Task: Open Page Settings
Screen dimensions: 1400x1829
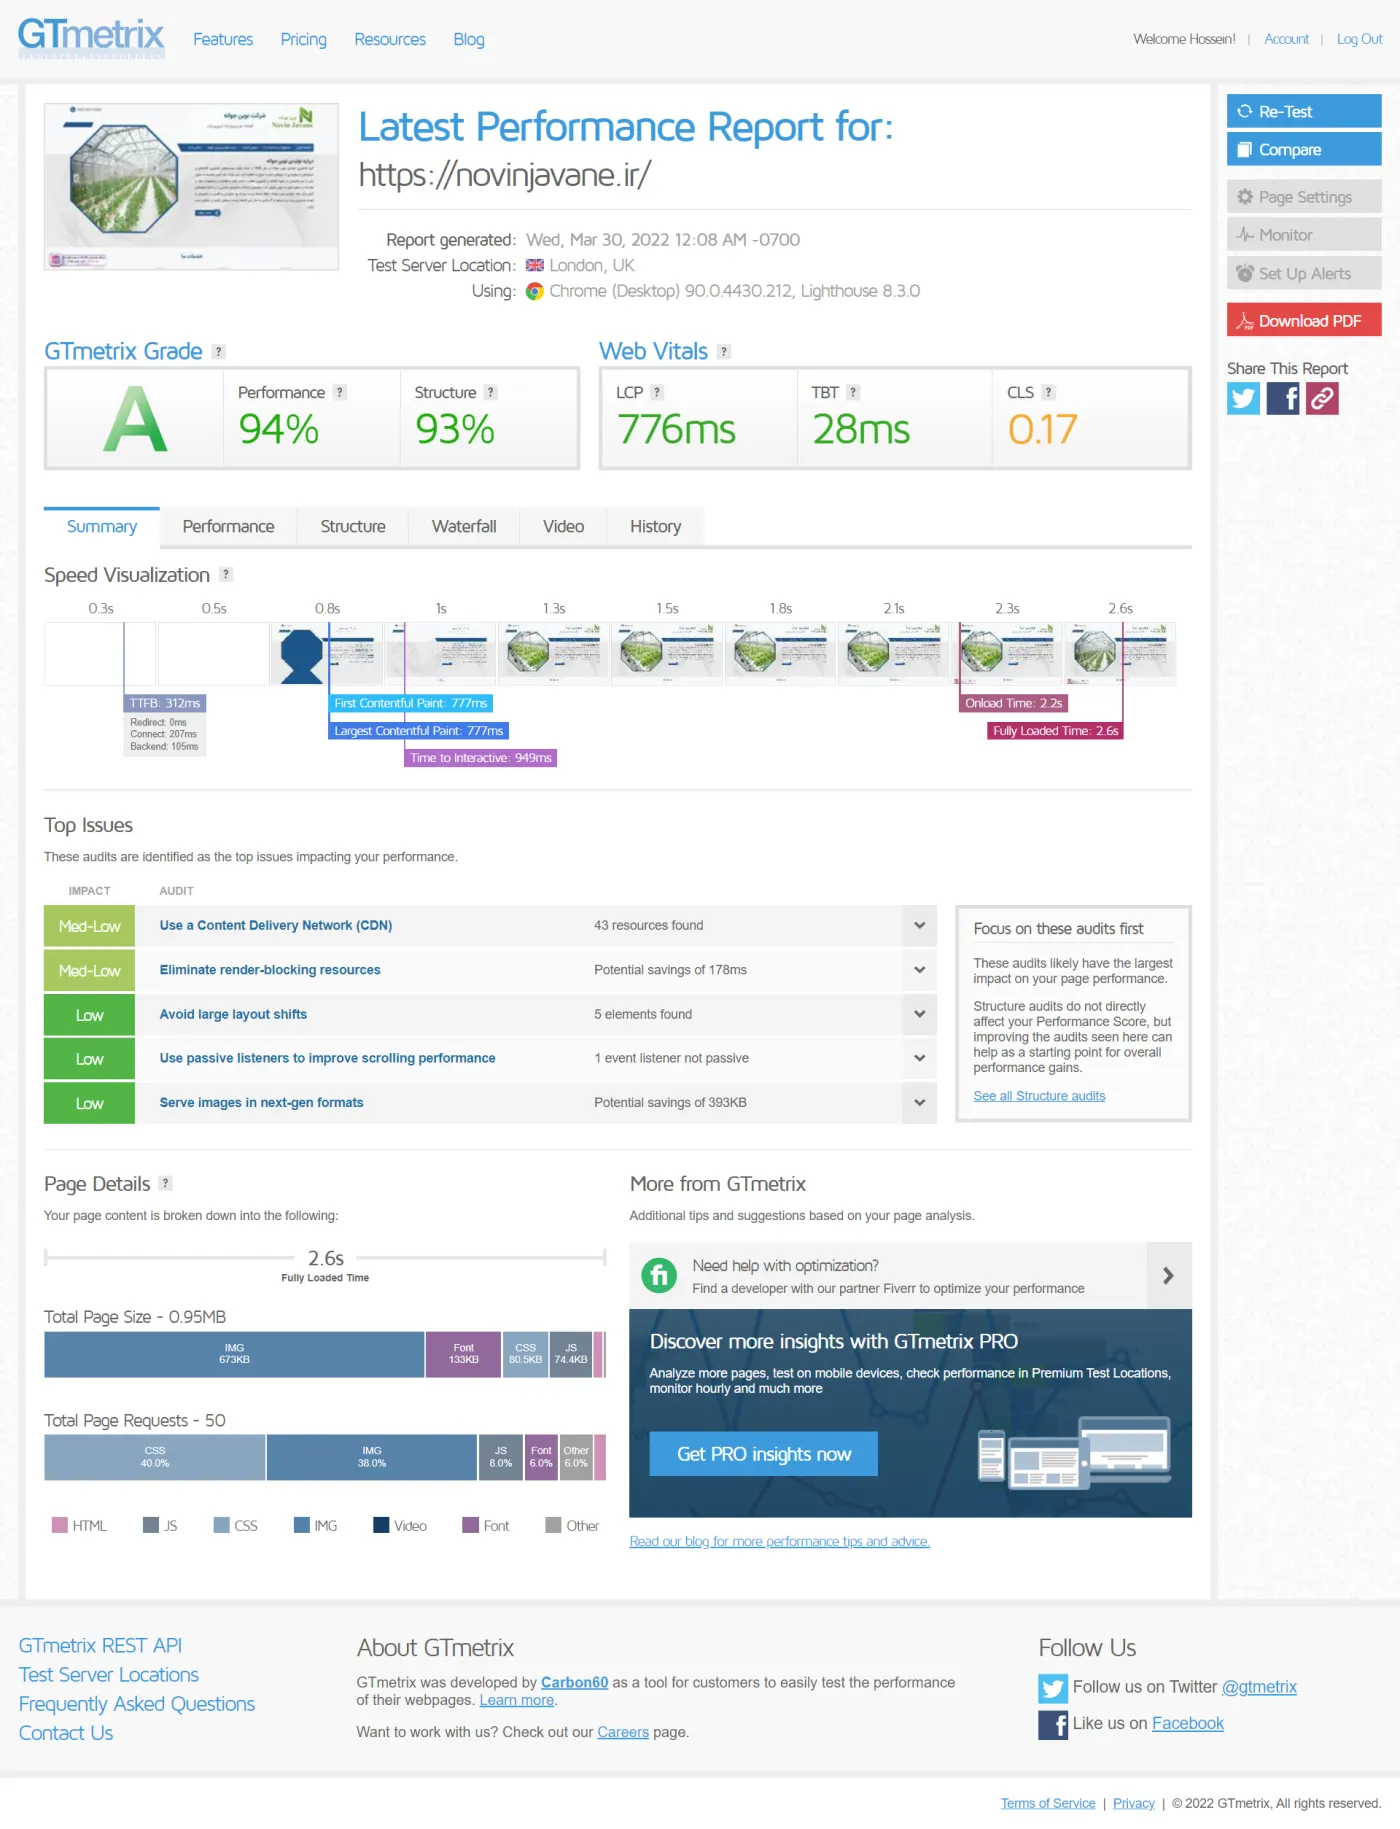Action: [1304, 197]
